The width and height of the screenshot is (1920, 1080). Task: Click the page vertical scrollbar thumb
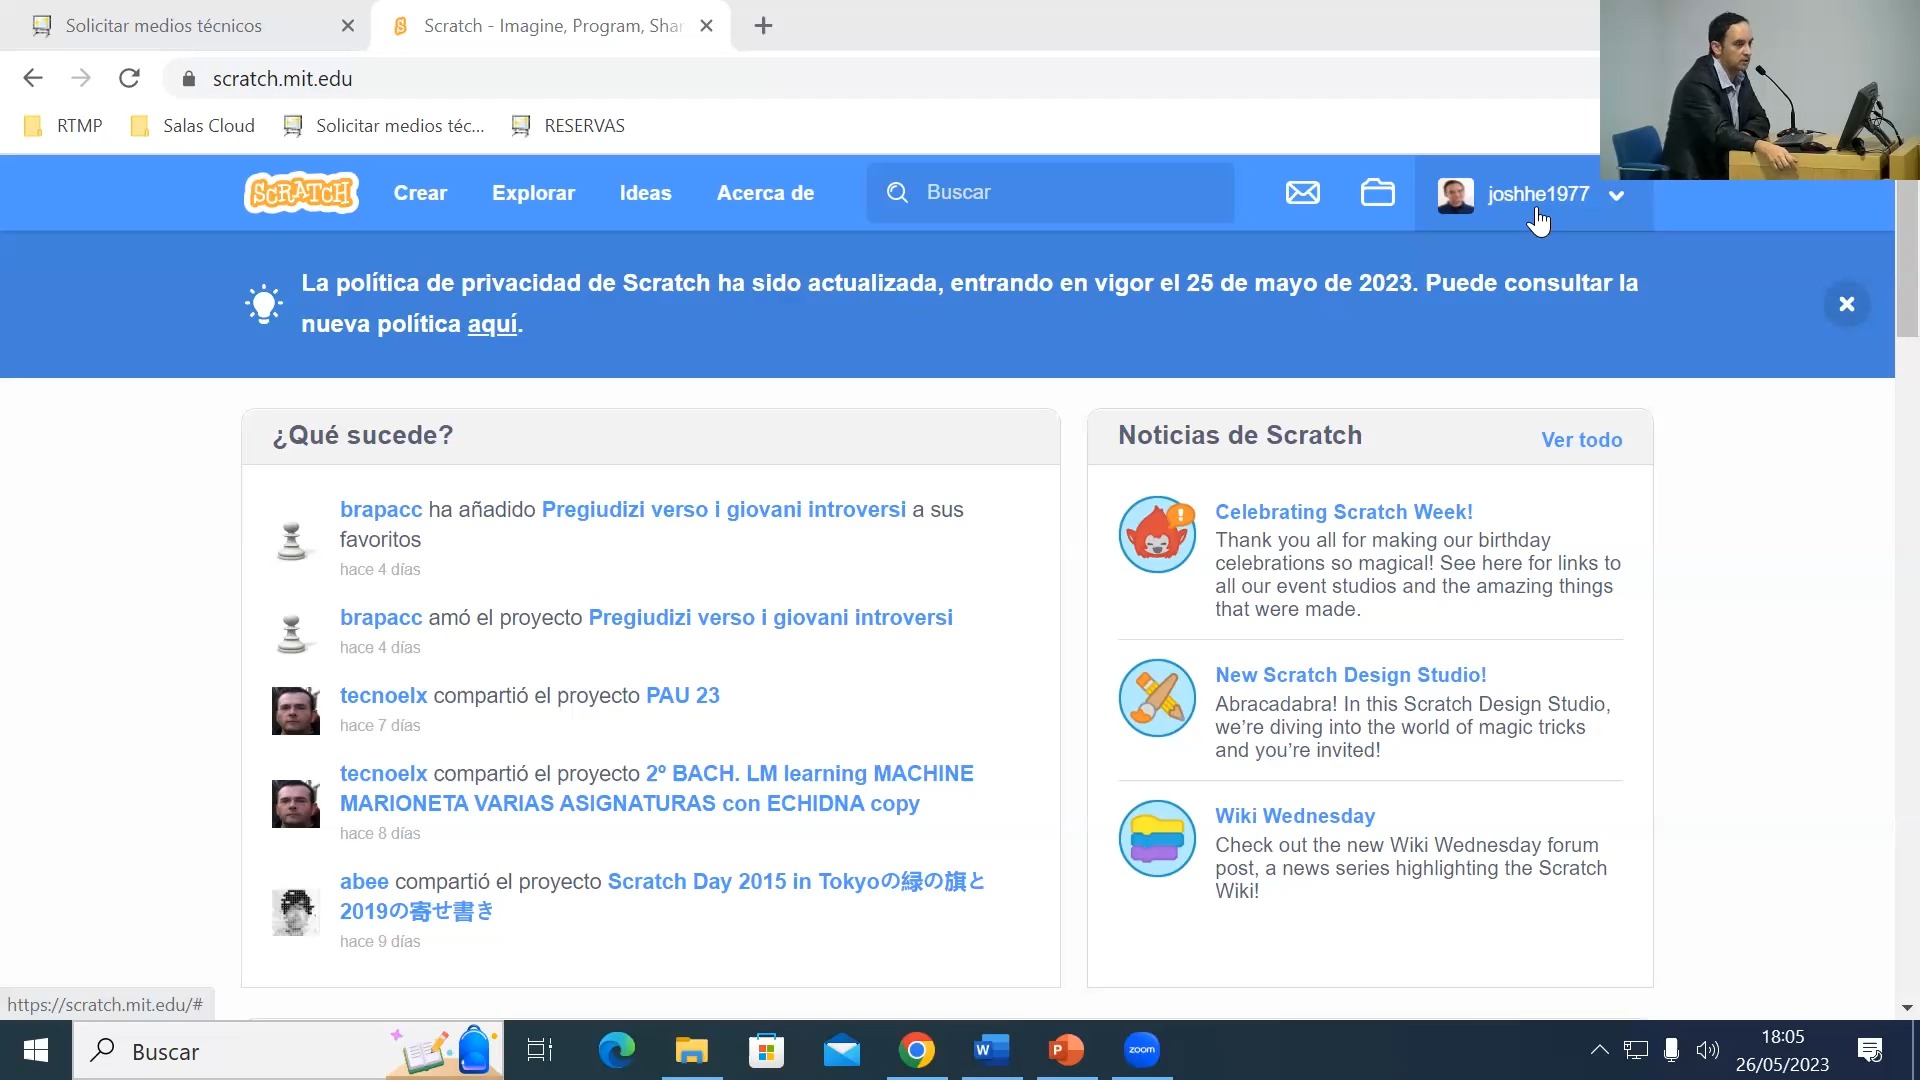click(1907, 260)
